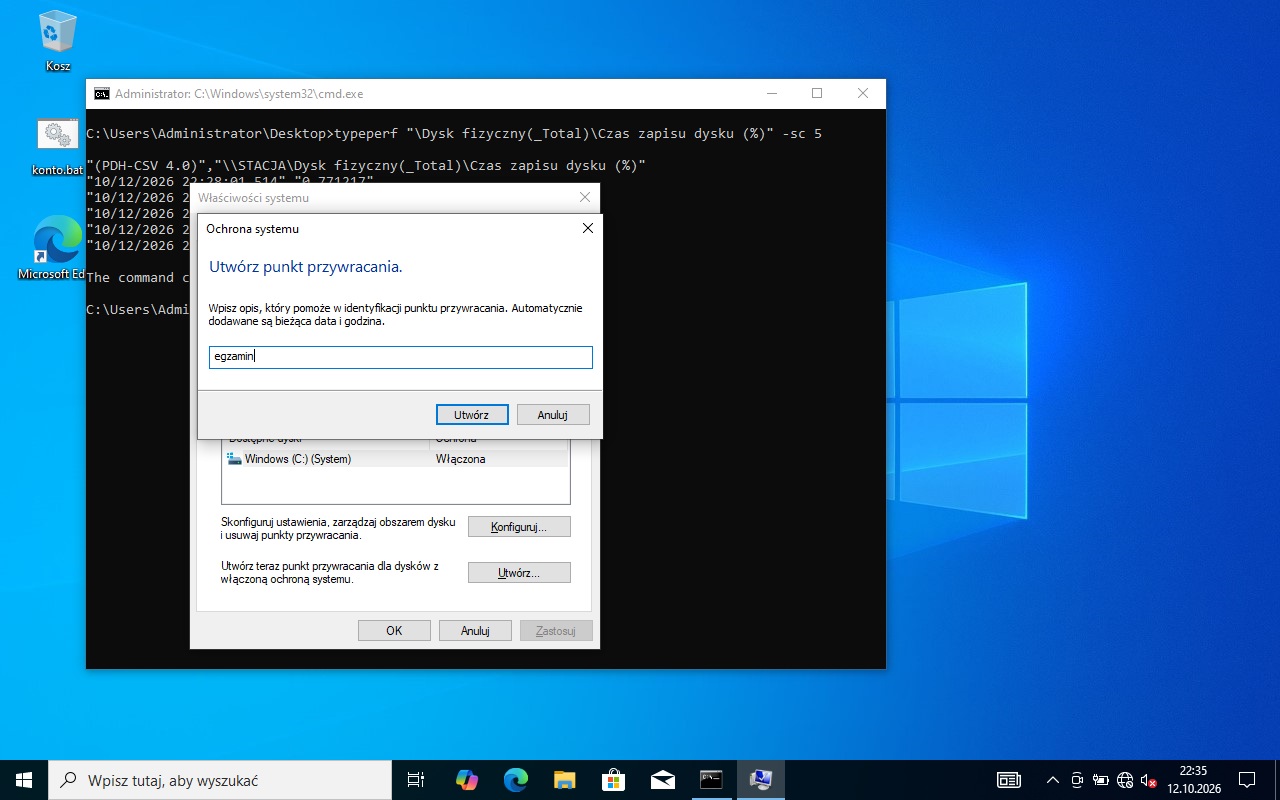This screenshot has height=800, width=1280.
Task: Show hidden system tray icons
Action: click(1052, 780)
